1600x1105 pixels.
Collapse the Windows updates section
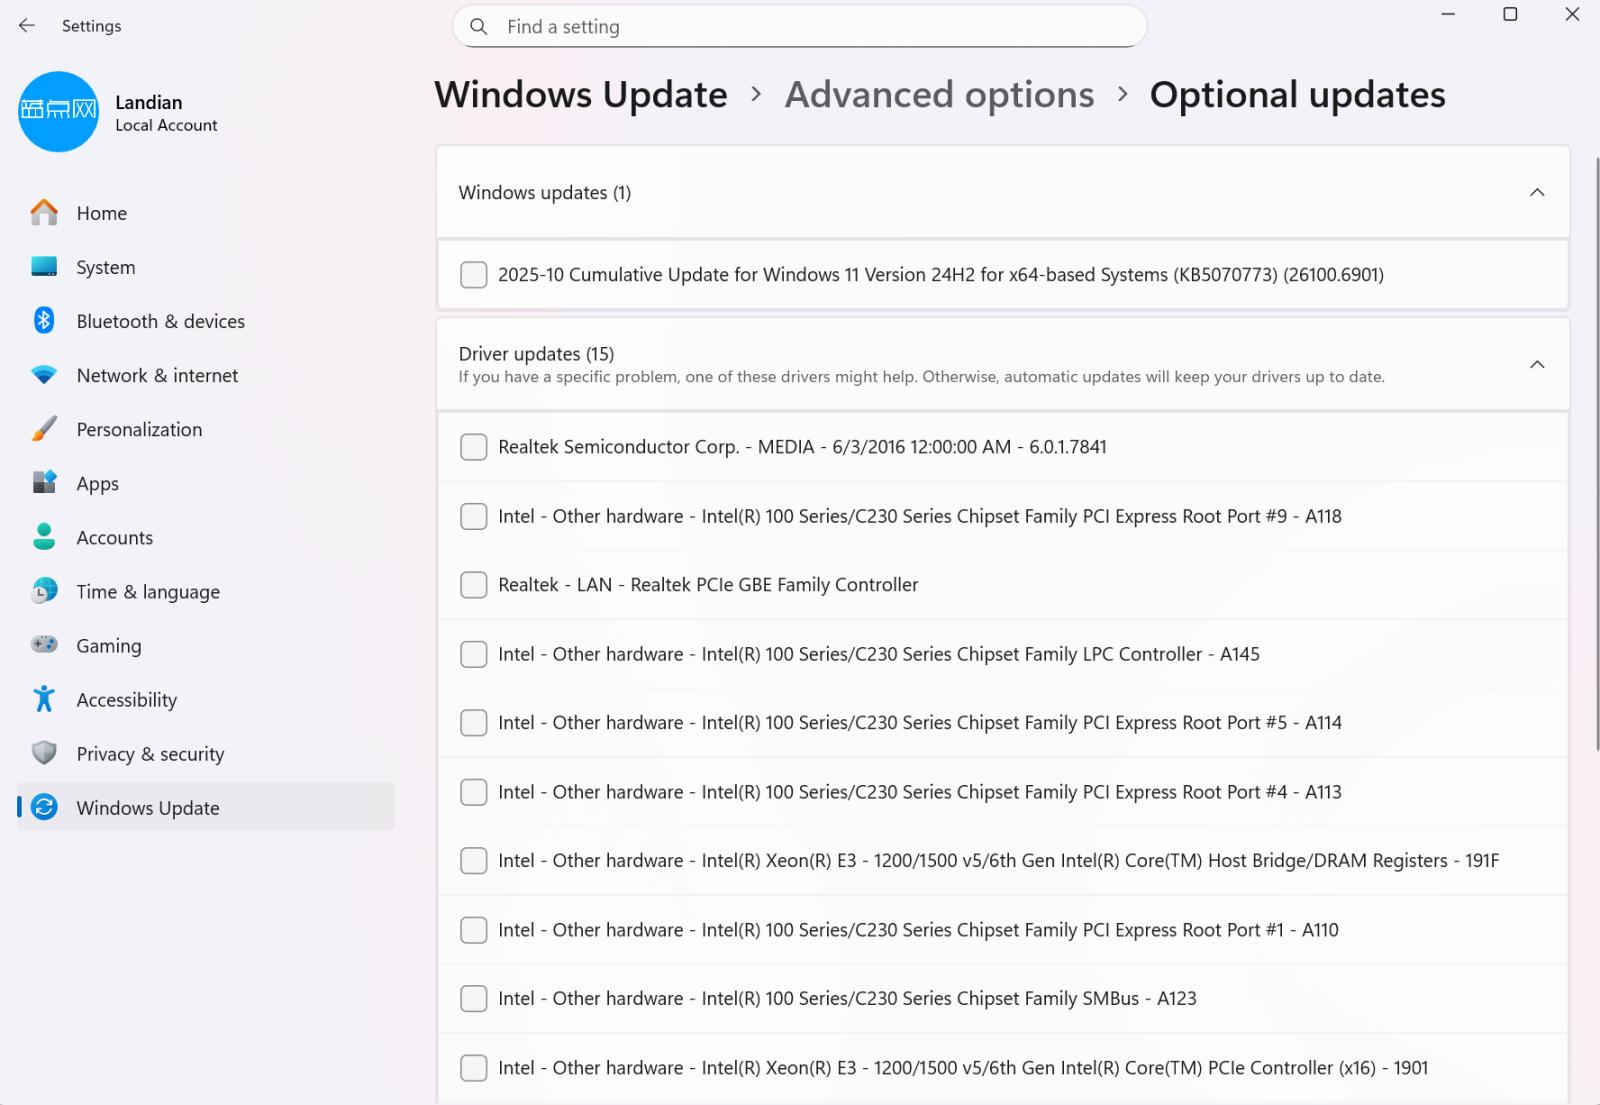(x=1536, y=193)
